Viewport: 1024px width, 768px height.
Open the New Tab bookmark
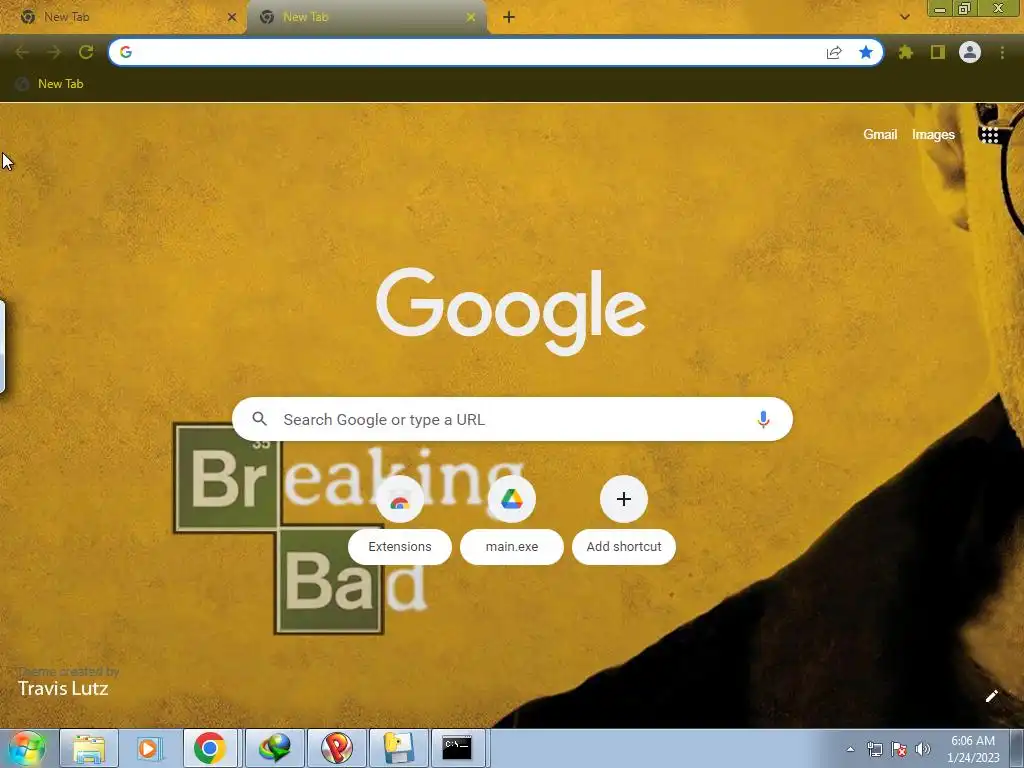point(50,84)
